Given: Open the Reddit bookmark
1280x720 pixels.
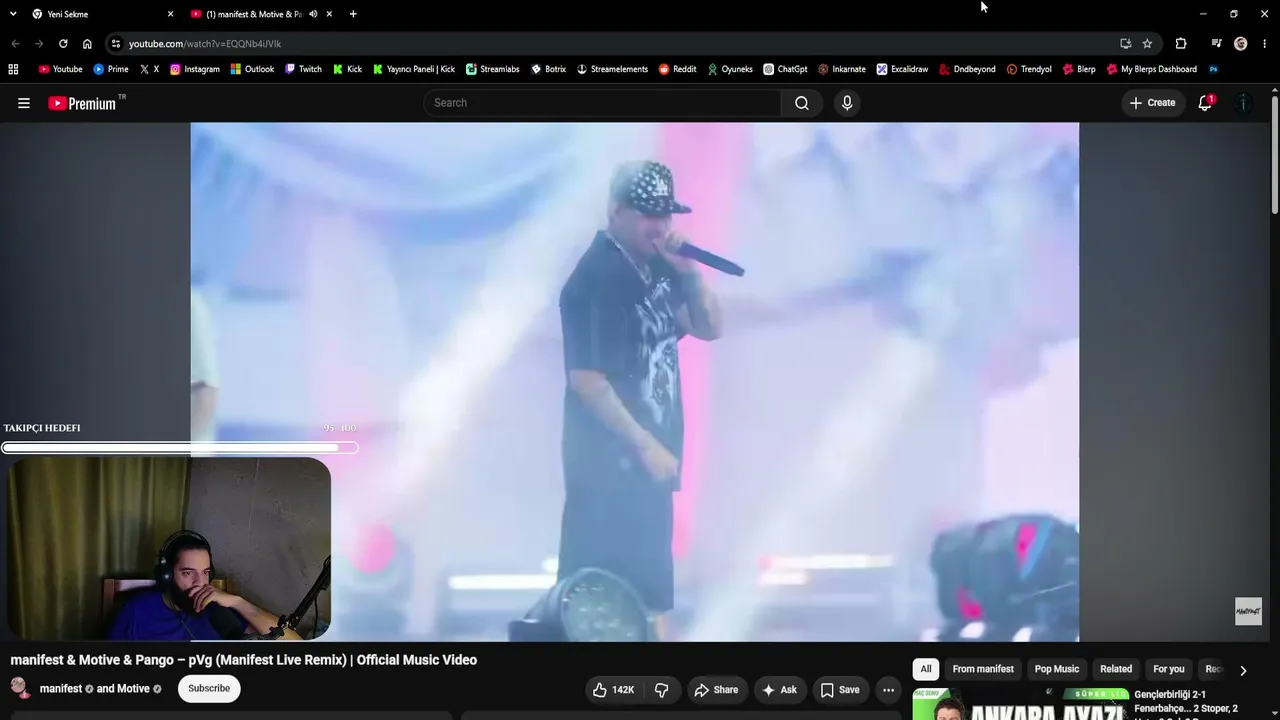Looking at the screenshot, I should [x=677, y=69].
